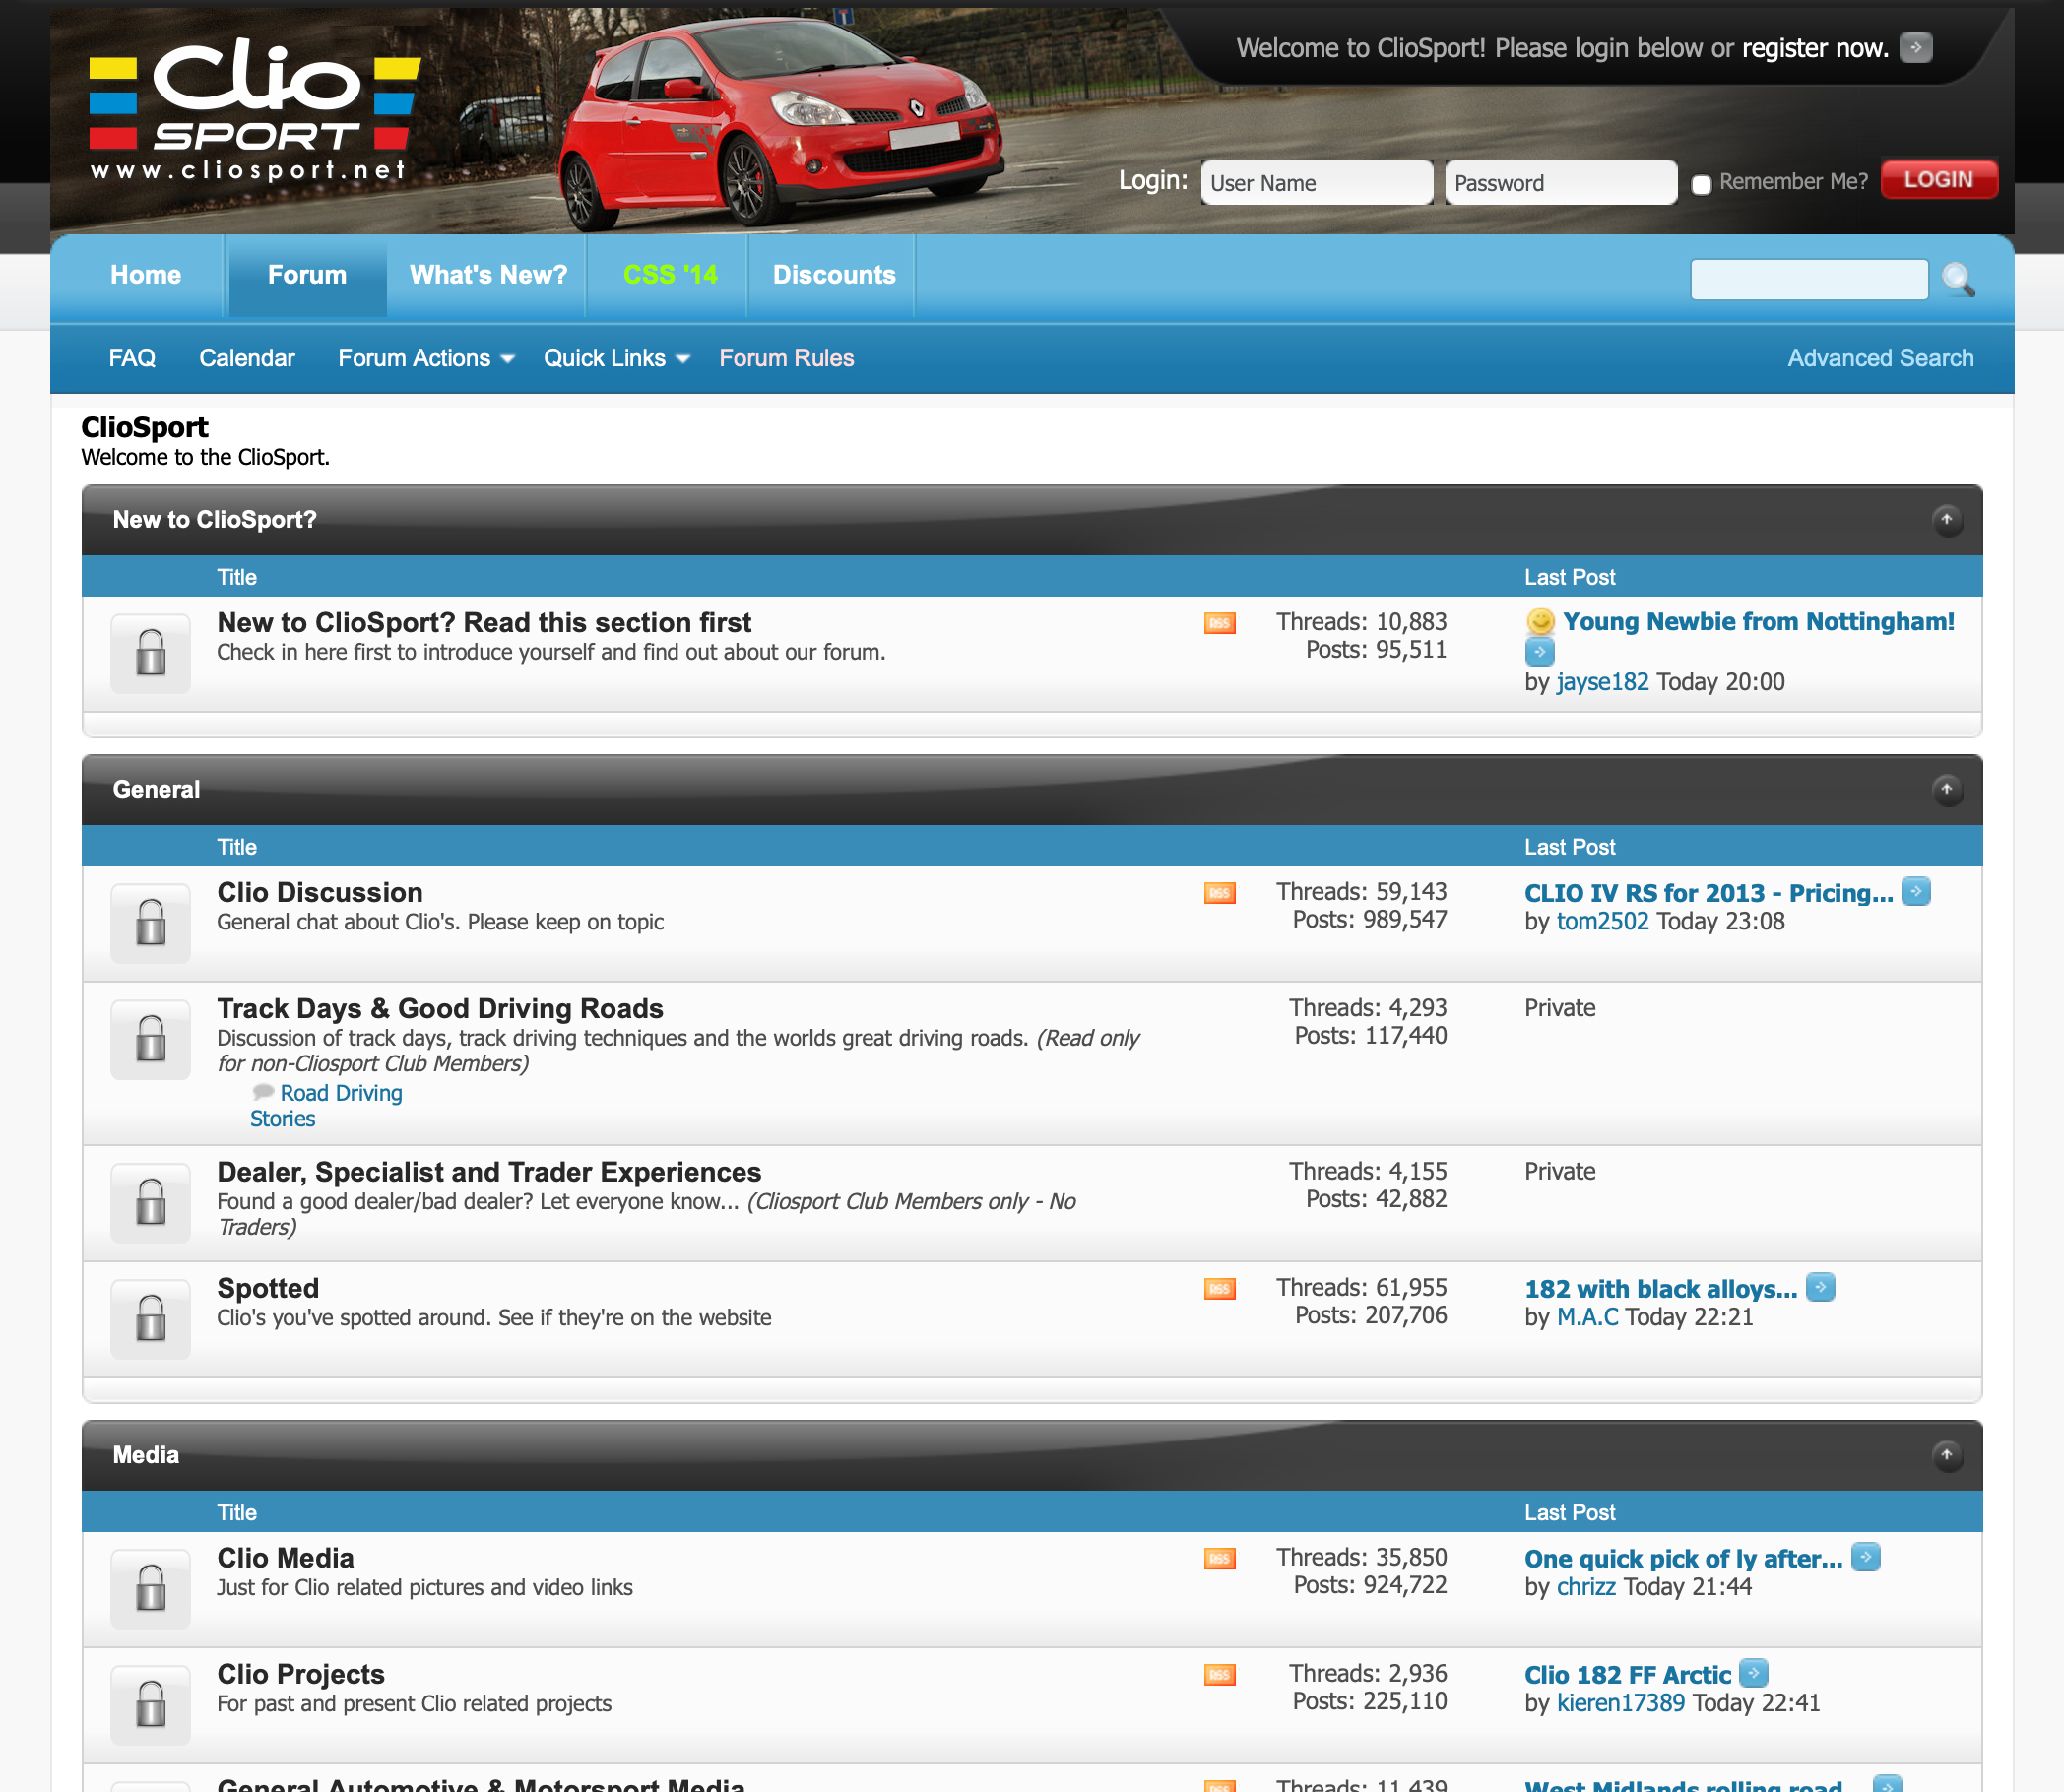Click RSS icon beside Clio Media

1219,1559
